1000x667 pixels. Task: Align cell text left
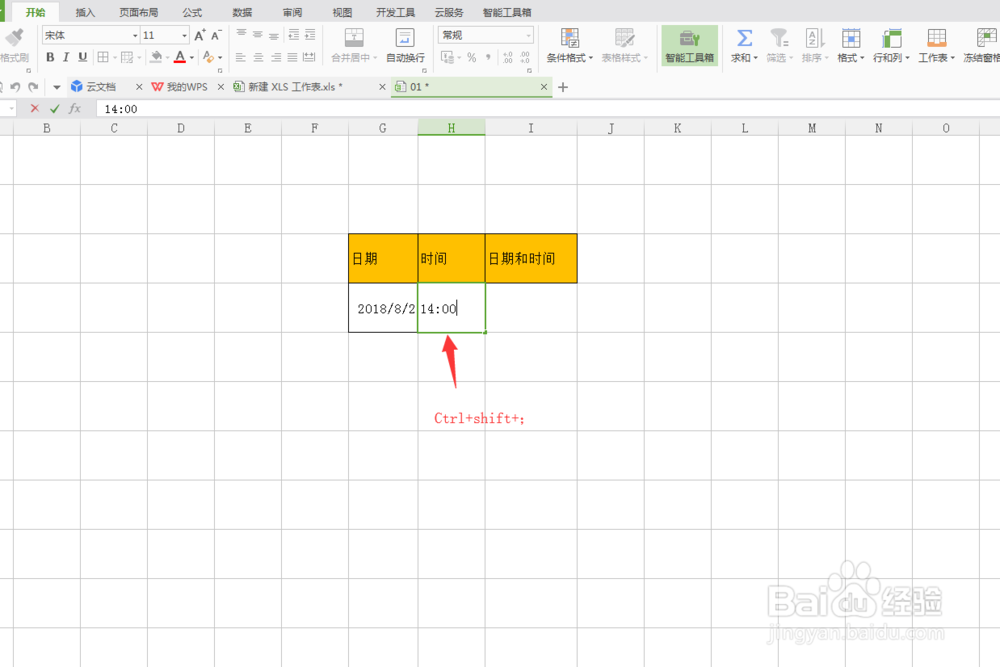pyautogui.click(x=240, y=57)
